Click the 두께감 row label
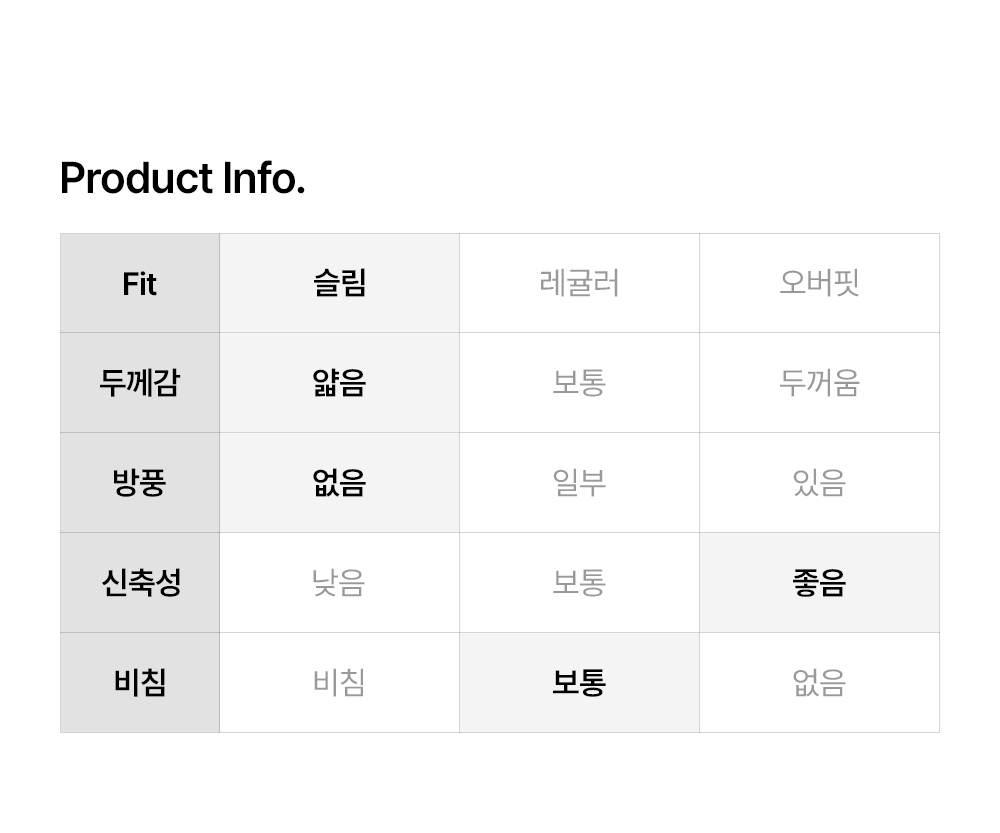The width and height of the screenshot is (1000, 833). 140,383
